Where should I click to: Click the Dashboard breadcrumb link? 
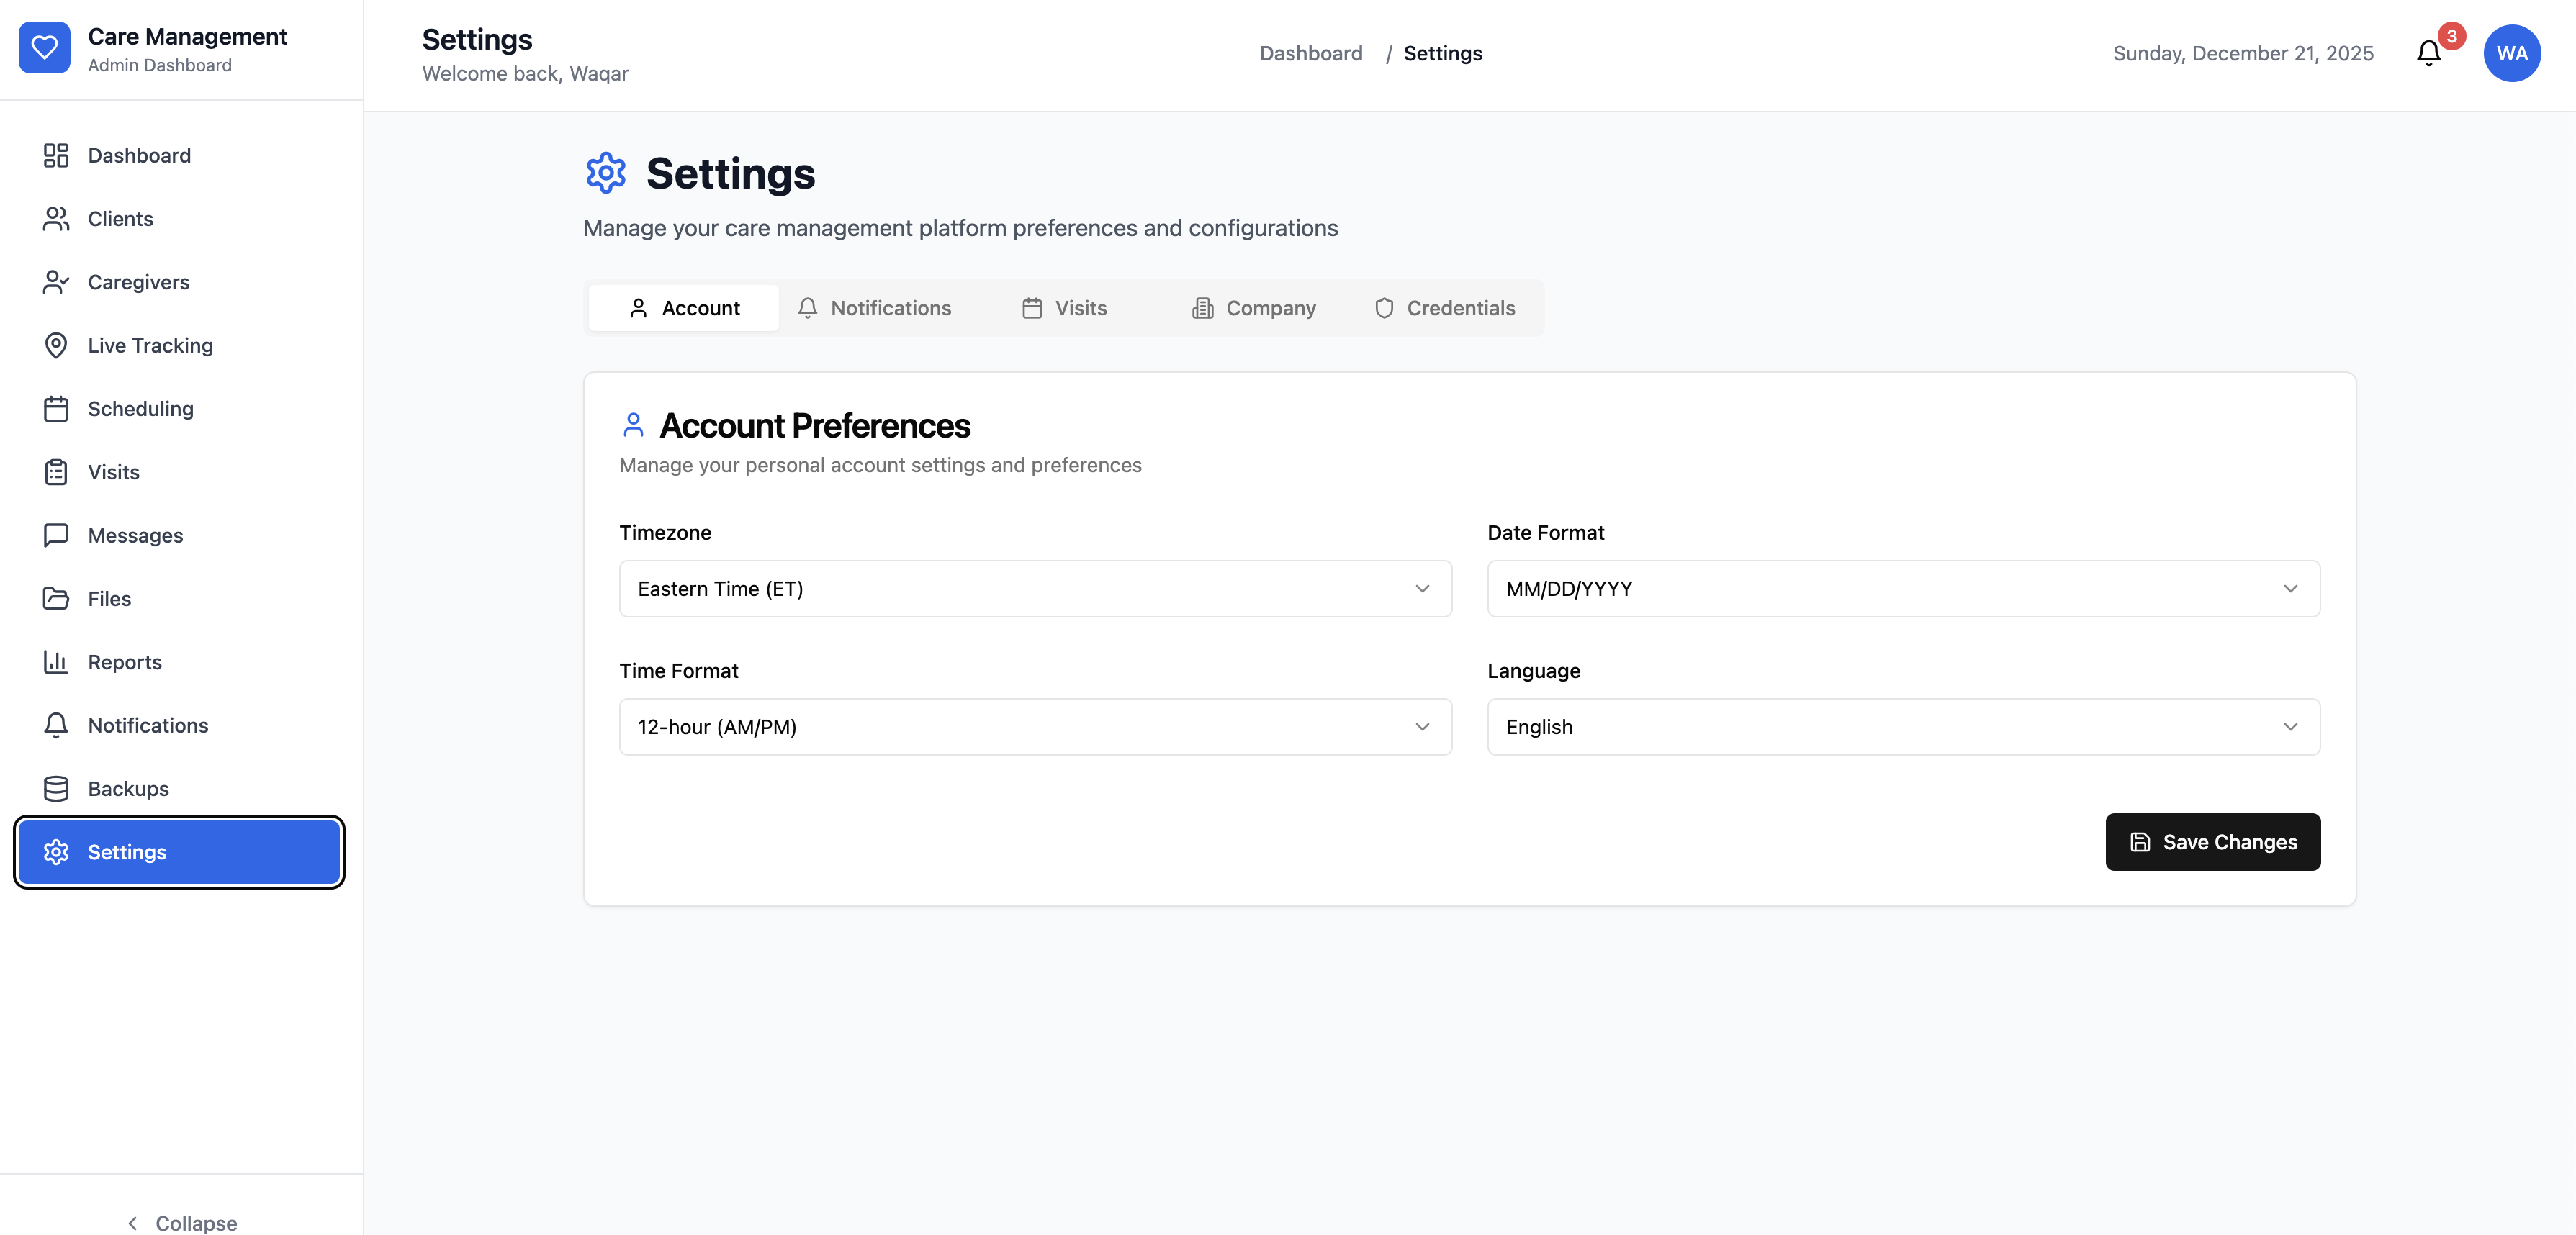click(1310, 54)
